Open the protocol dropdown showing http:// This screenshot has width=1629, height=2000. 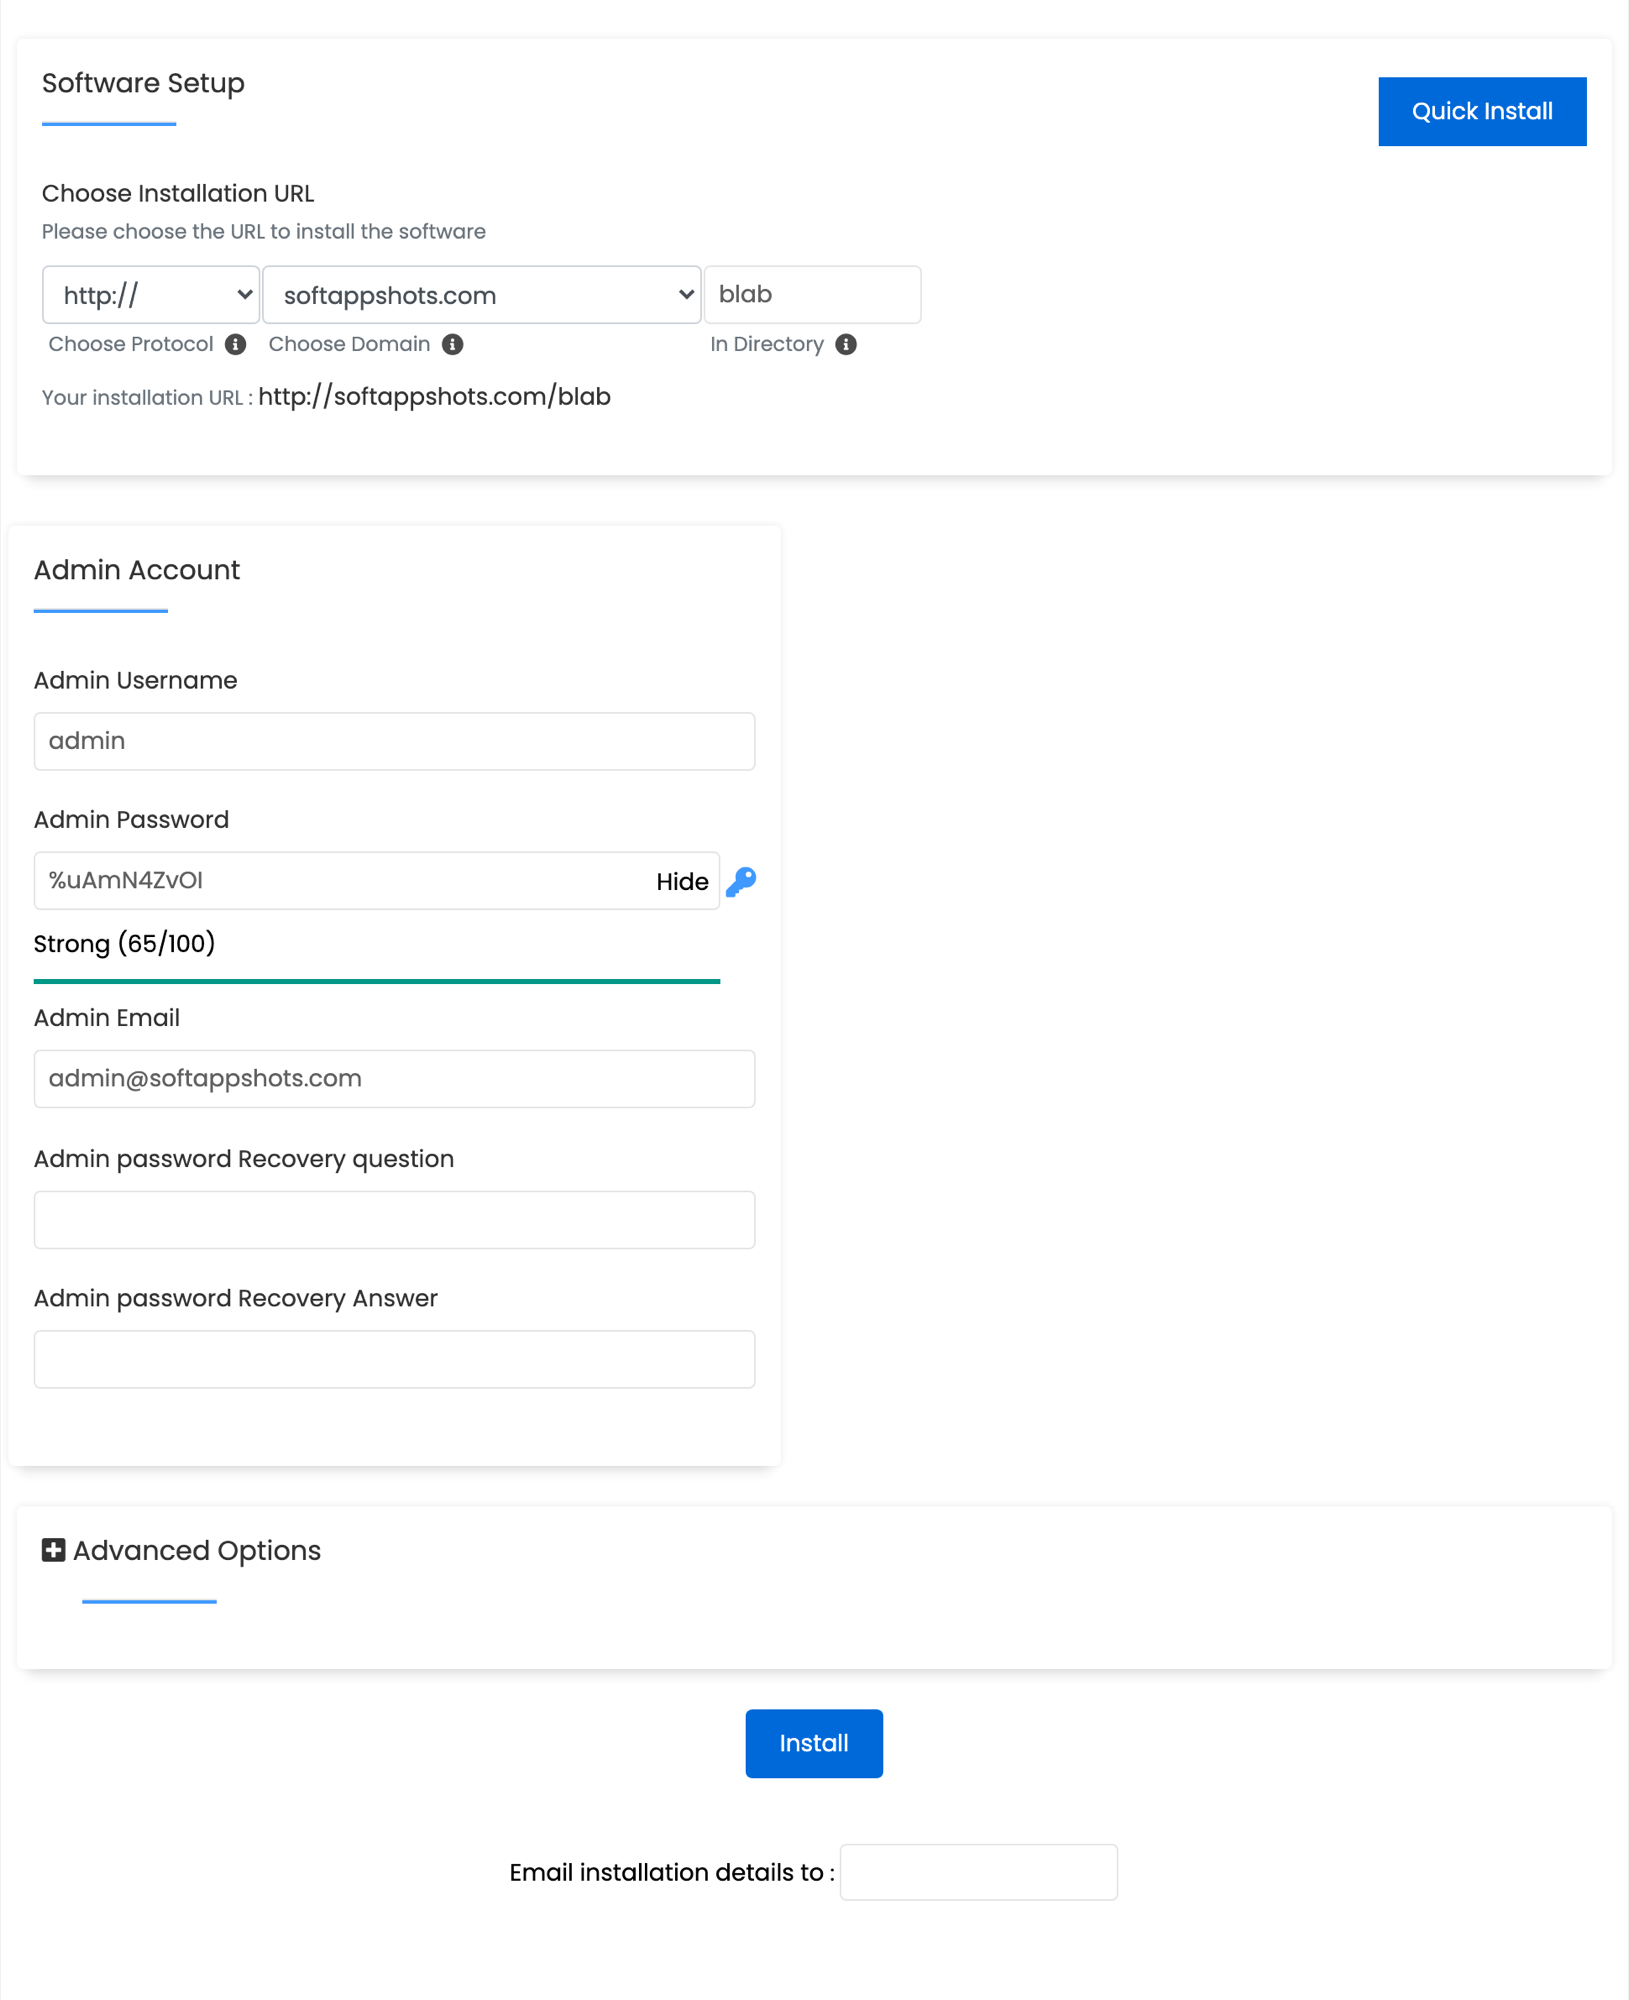pyautogui.click(x=150, y=294)
